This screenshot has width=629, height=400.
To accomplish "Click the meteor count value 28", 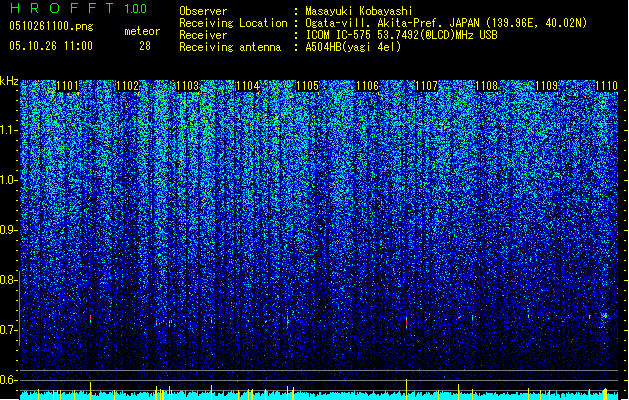I will tap(145, 46).
